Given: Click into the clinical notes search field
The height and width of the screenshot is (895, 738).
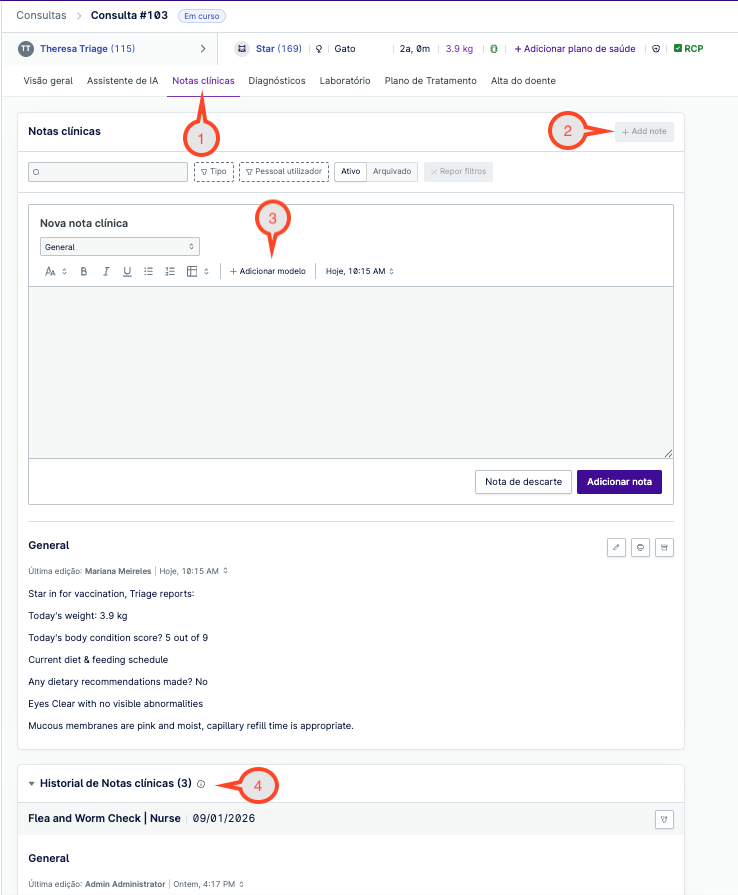Looking at the screenshot, I should [x=108, y=172].
